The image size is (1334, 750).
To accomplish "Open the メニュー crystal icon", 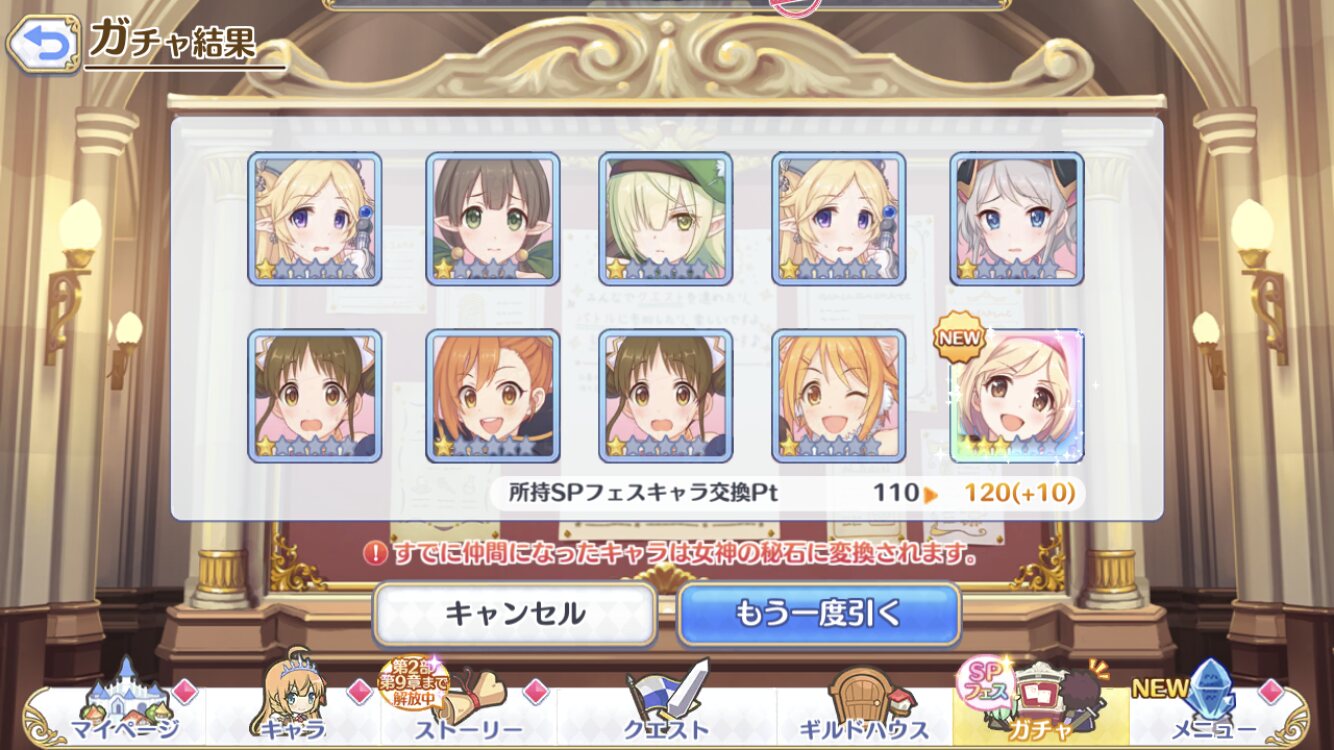I will [1212, 704].
